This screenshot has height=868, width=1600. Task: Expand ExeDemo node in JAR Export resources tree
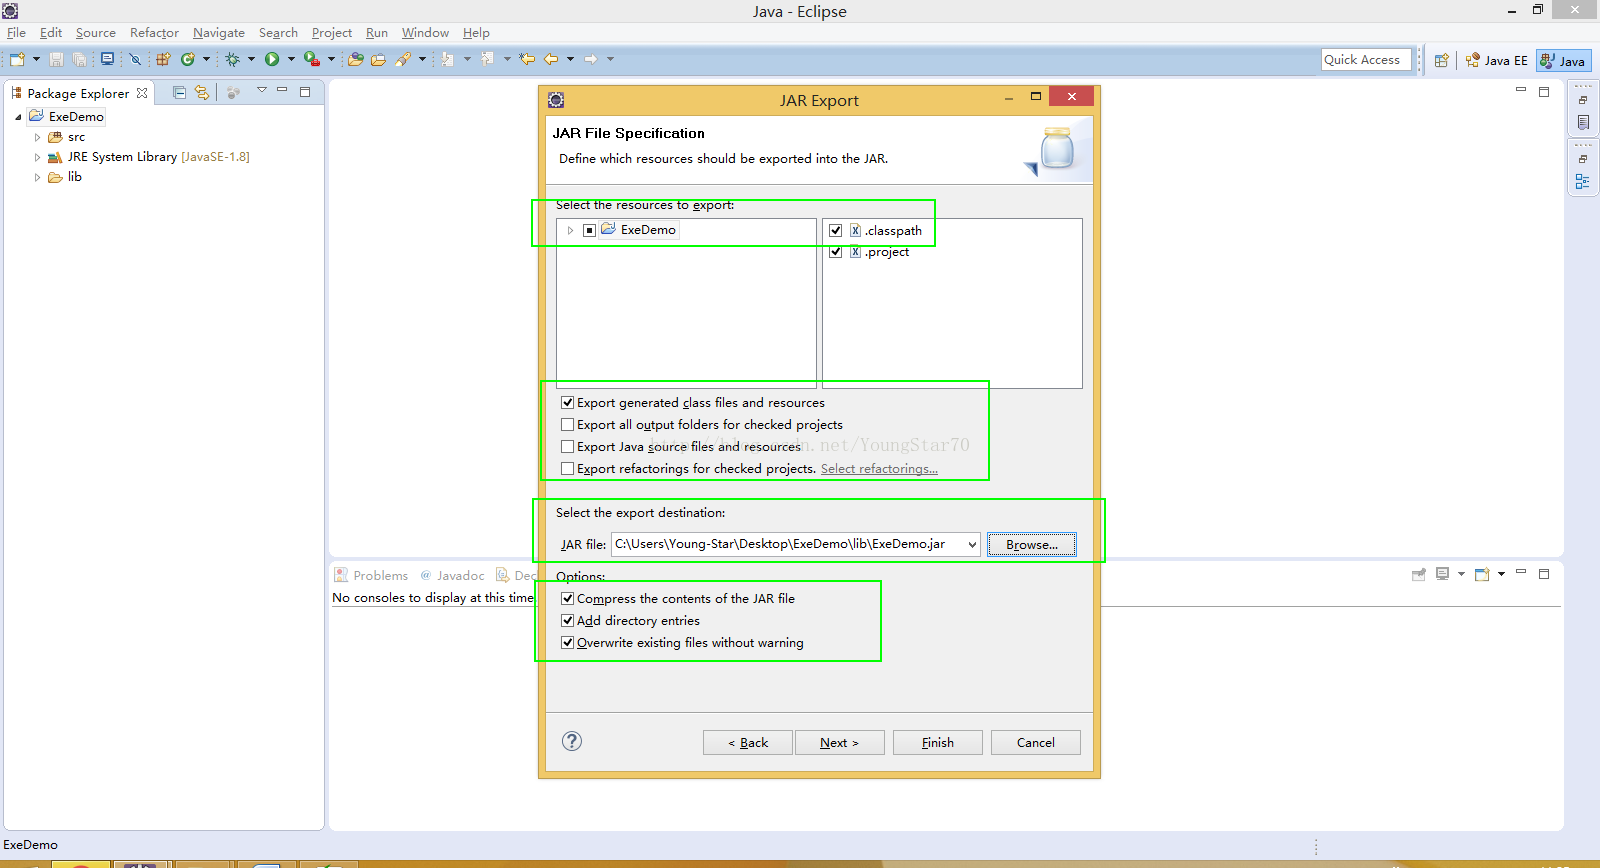tap(571, 230)
